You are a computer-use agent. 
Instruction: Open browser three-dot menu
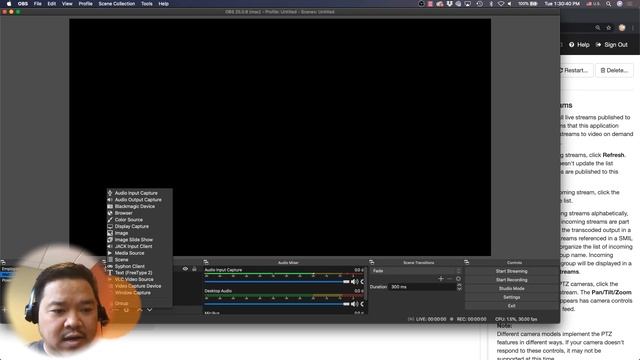(633, 28)
